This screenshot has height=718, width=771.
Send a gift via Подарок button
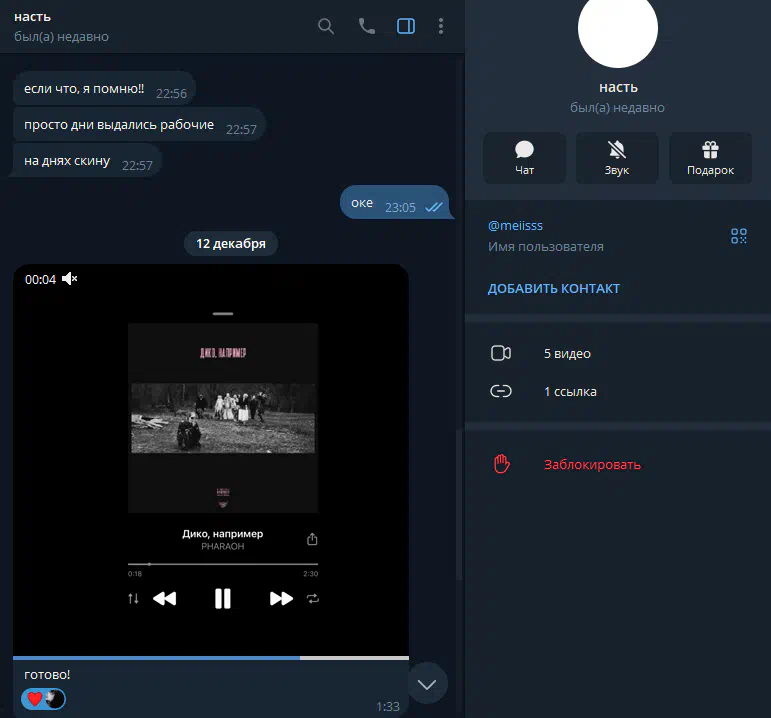tap(710, 158)
